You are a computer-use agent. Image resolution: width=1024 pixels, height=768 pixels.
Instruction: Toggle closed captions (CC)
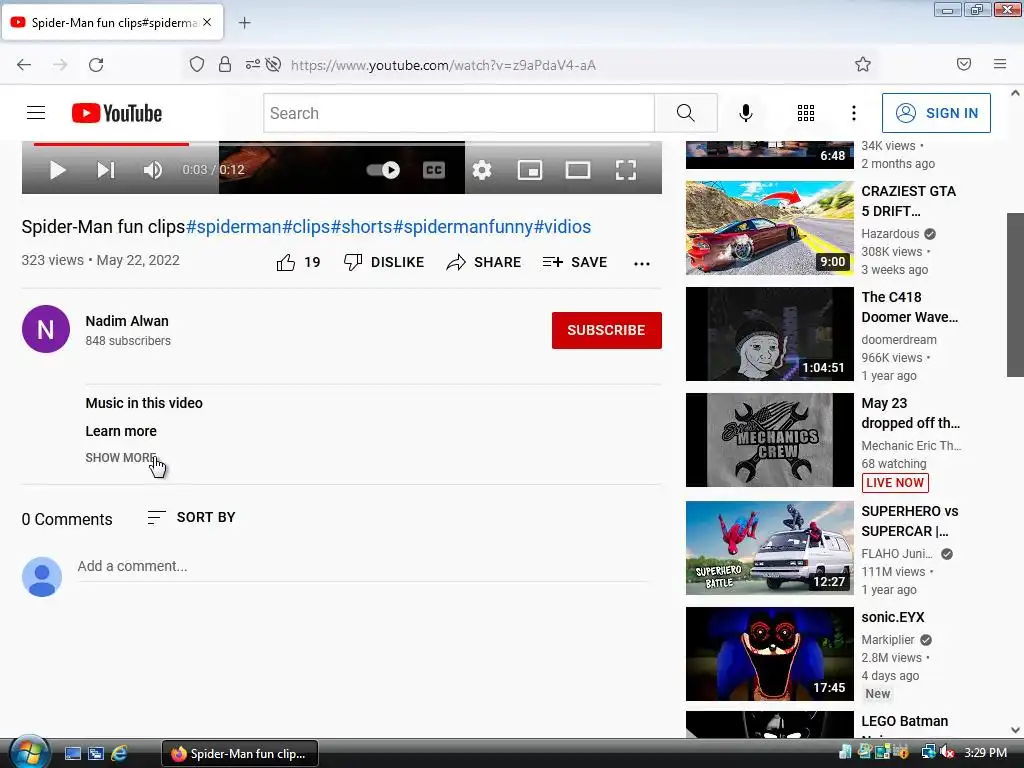coord(434,170)
